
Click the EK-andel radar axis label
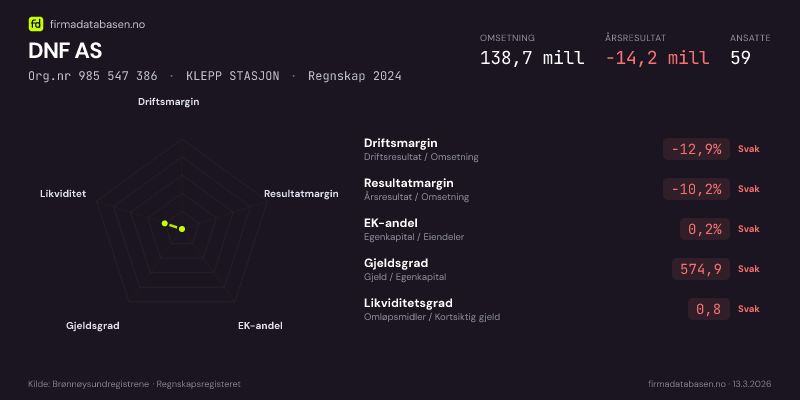pos(260,326)
